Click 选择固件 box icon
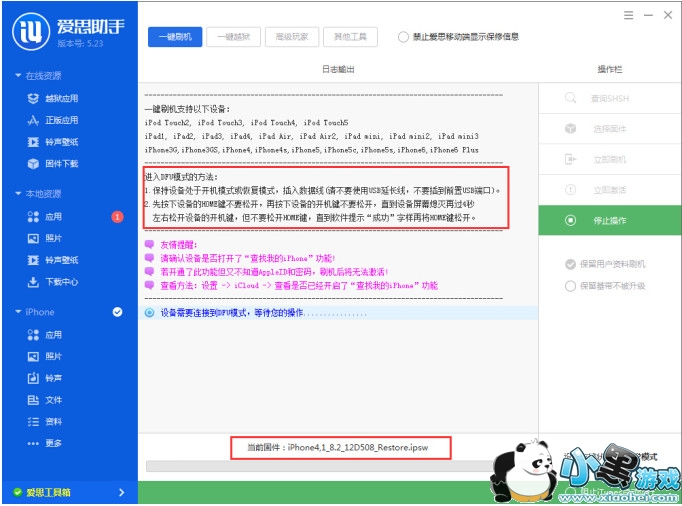The width and height of the screenshot is (682, 506). (x=570, y=129)
